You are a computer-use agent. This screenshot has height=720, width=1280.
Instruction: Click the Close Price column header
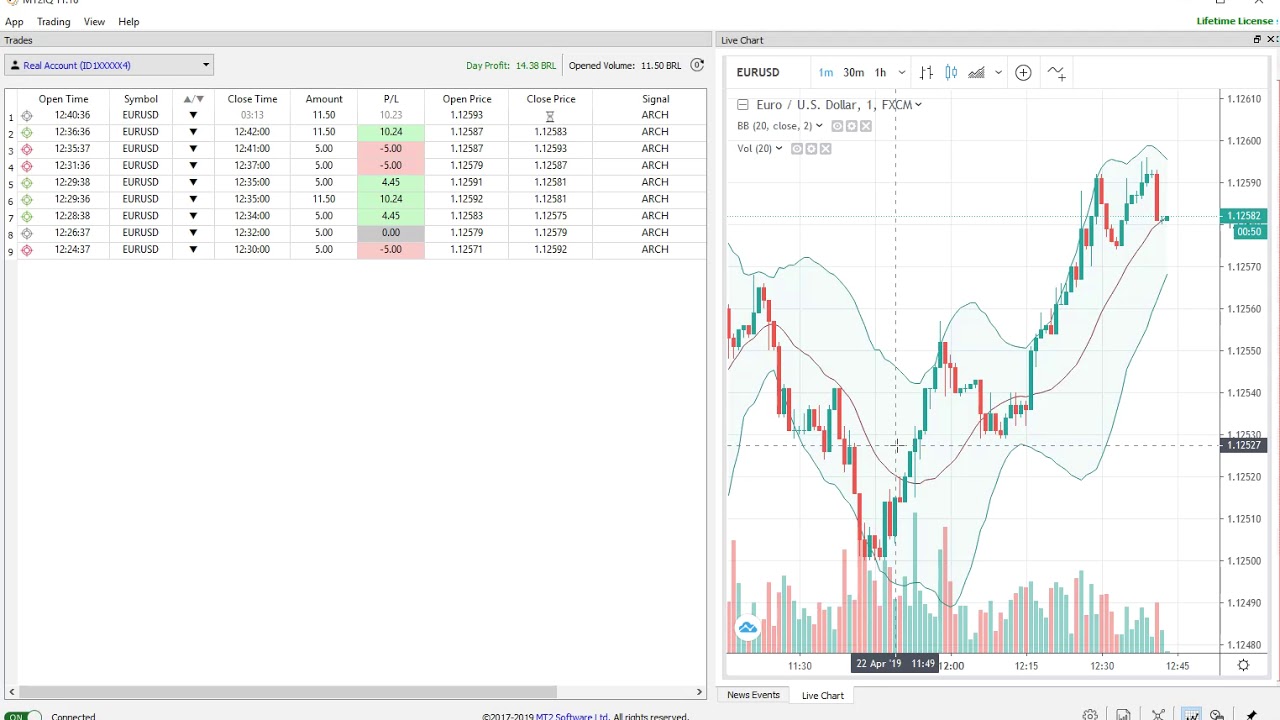(551, 99)
